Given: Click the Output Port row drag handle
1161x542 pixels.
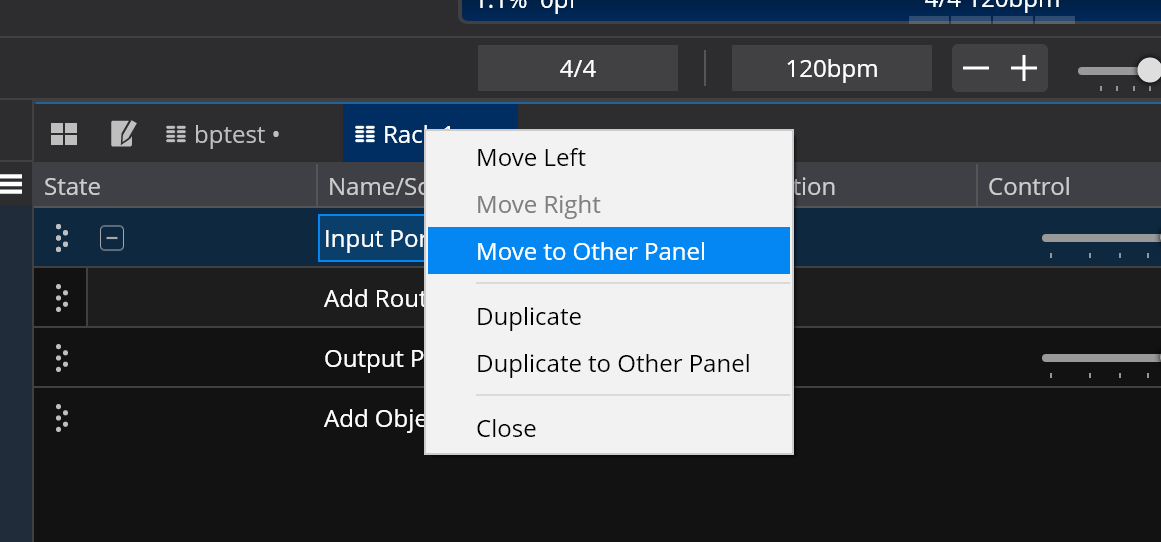Looking at the screenshot, I should [x=61, y=358].
